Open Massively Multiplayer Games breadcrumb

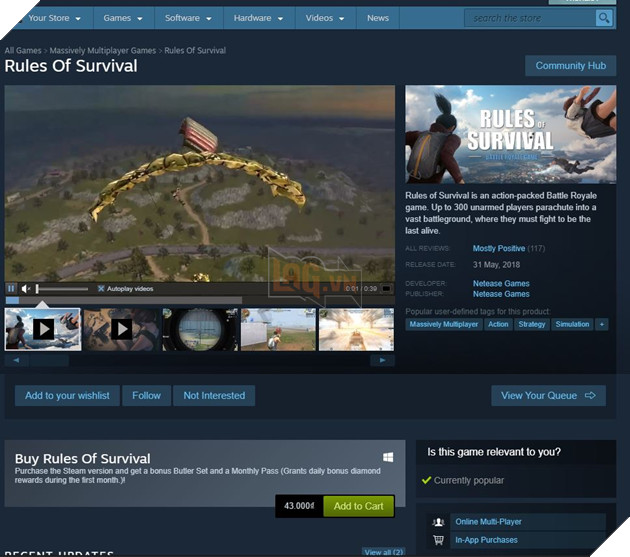pos(102,51)
